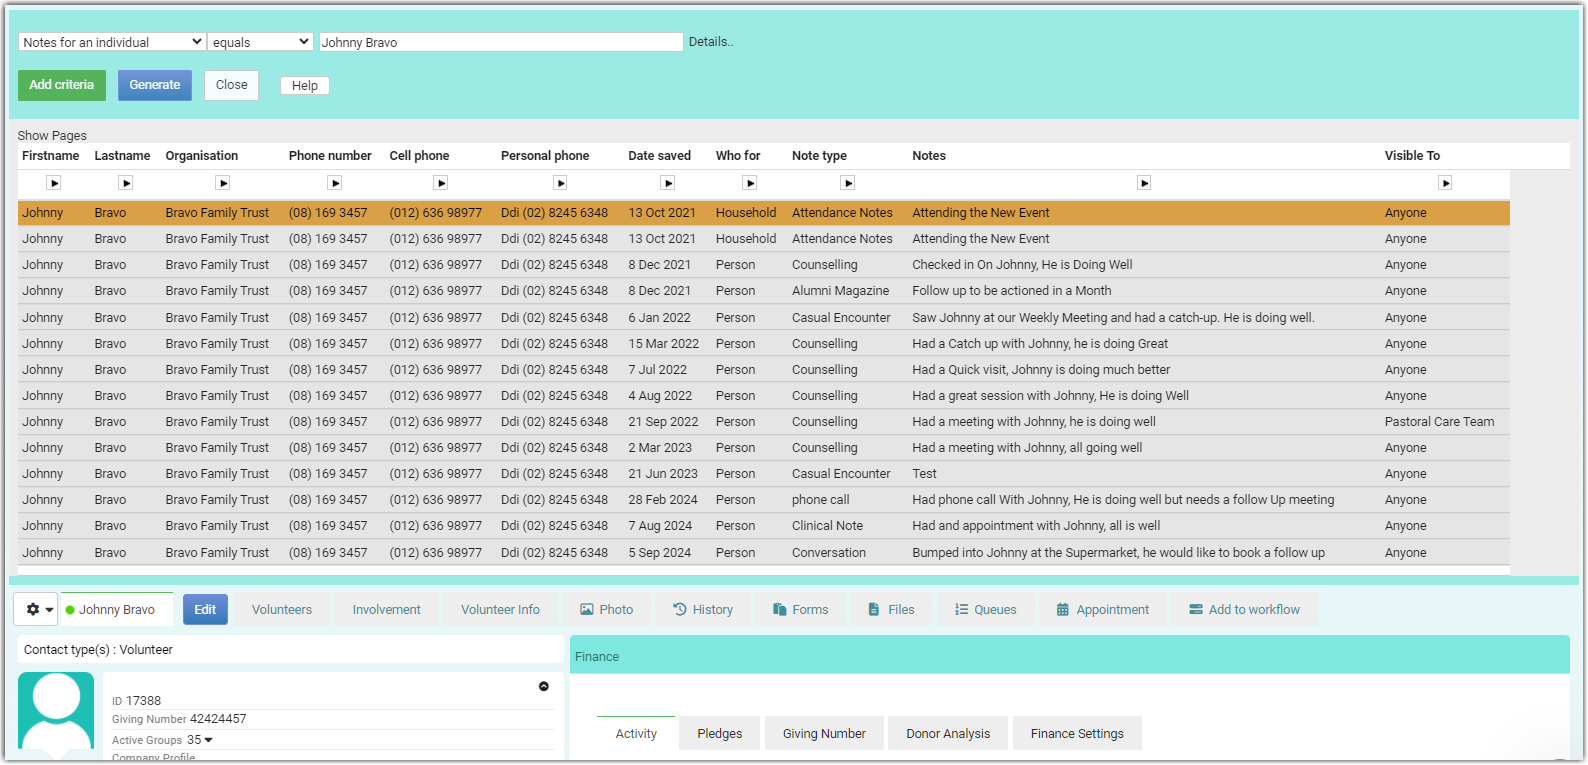The image size is (1588, 765).
Task: Open the Lastname column filter arrow
Action: tap(125, 183)
